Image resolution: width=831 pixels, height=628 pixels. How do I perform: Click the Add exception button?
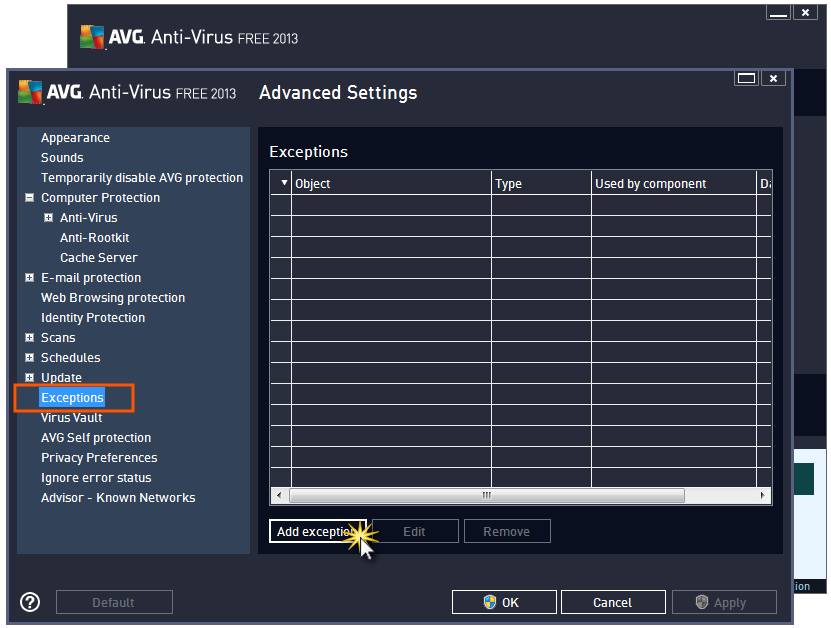pos(317,532)
